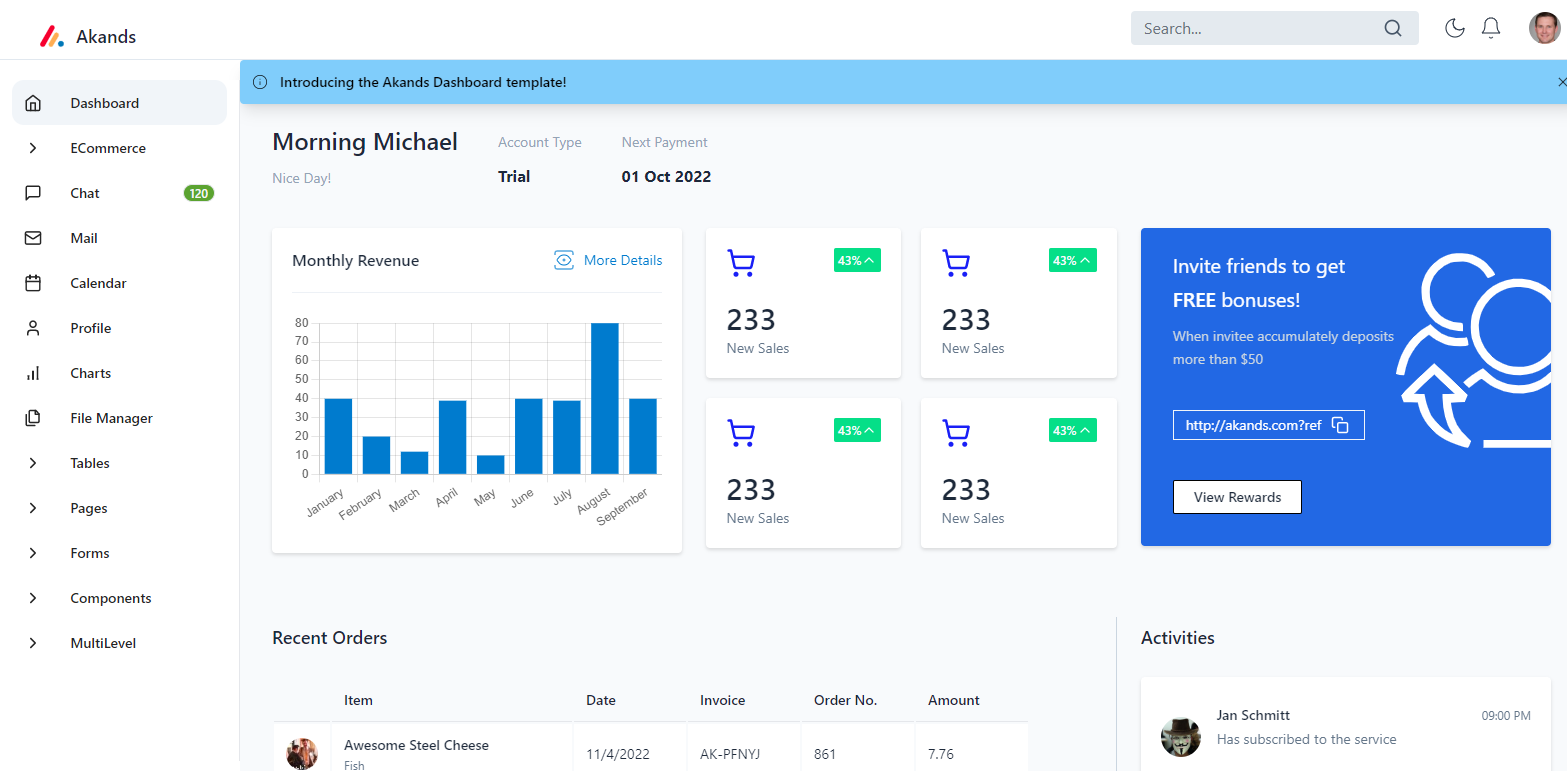The image size is (1567, 771).
Task: Click the View Rewards button
Action: pos(1237,497)
